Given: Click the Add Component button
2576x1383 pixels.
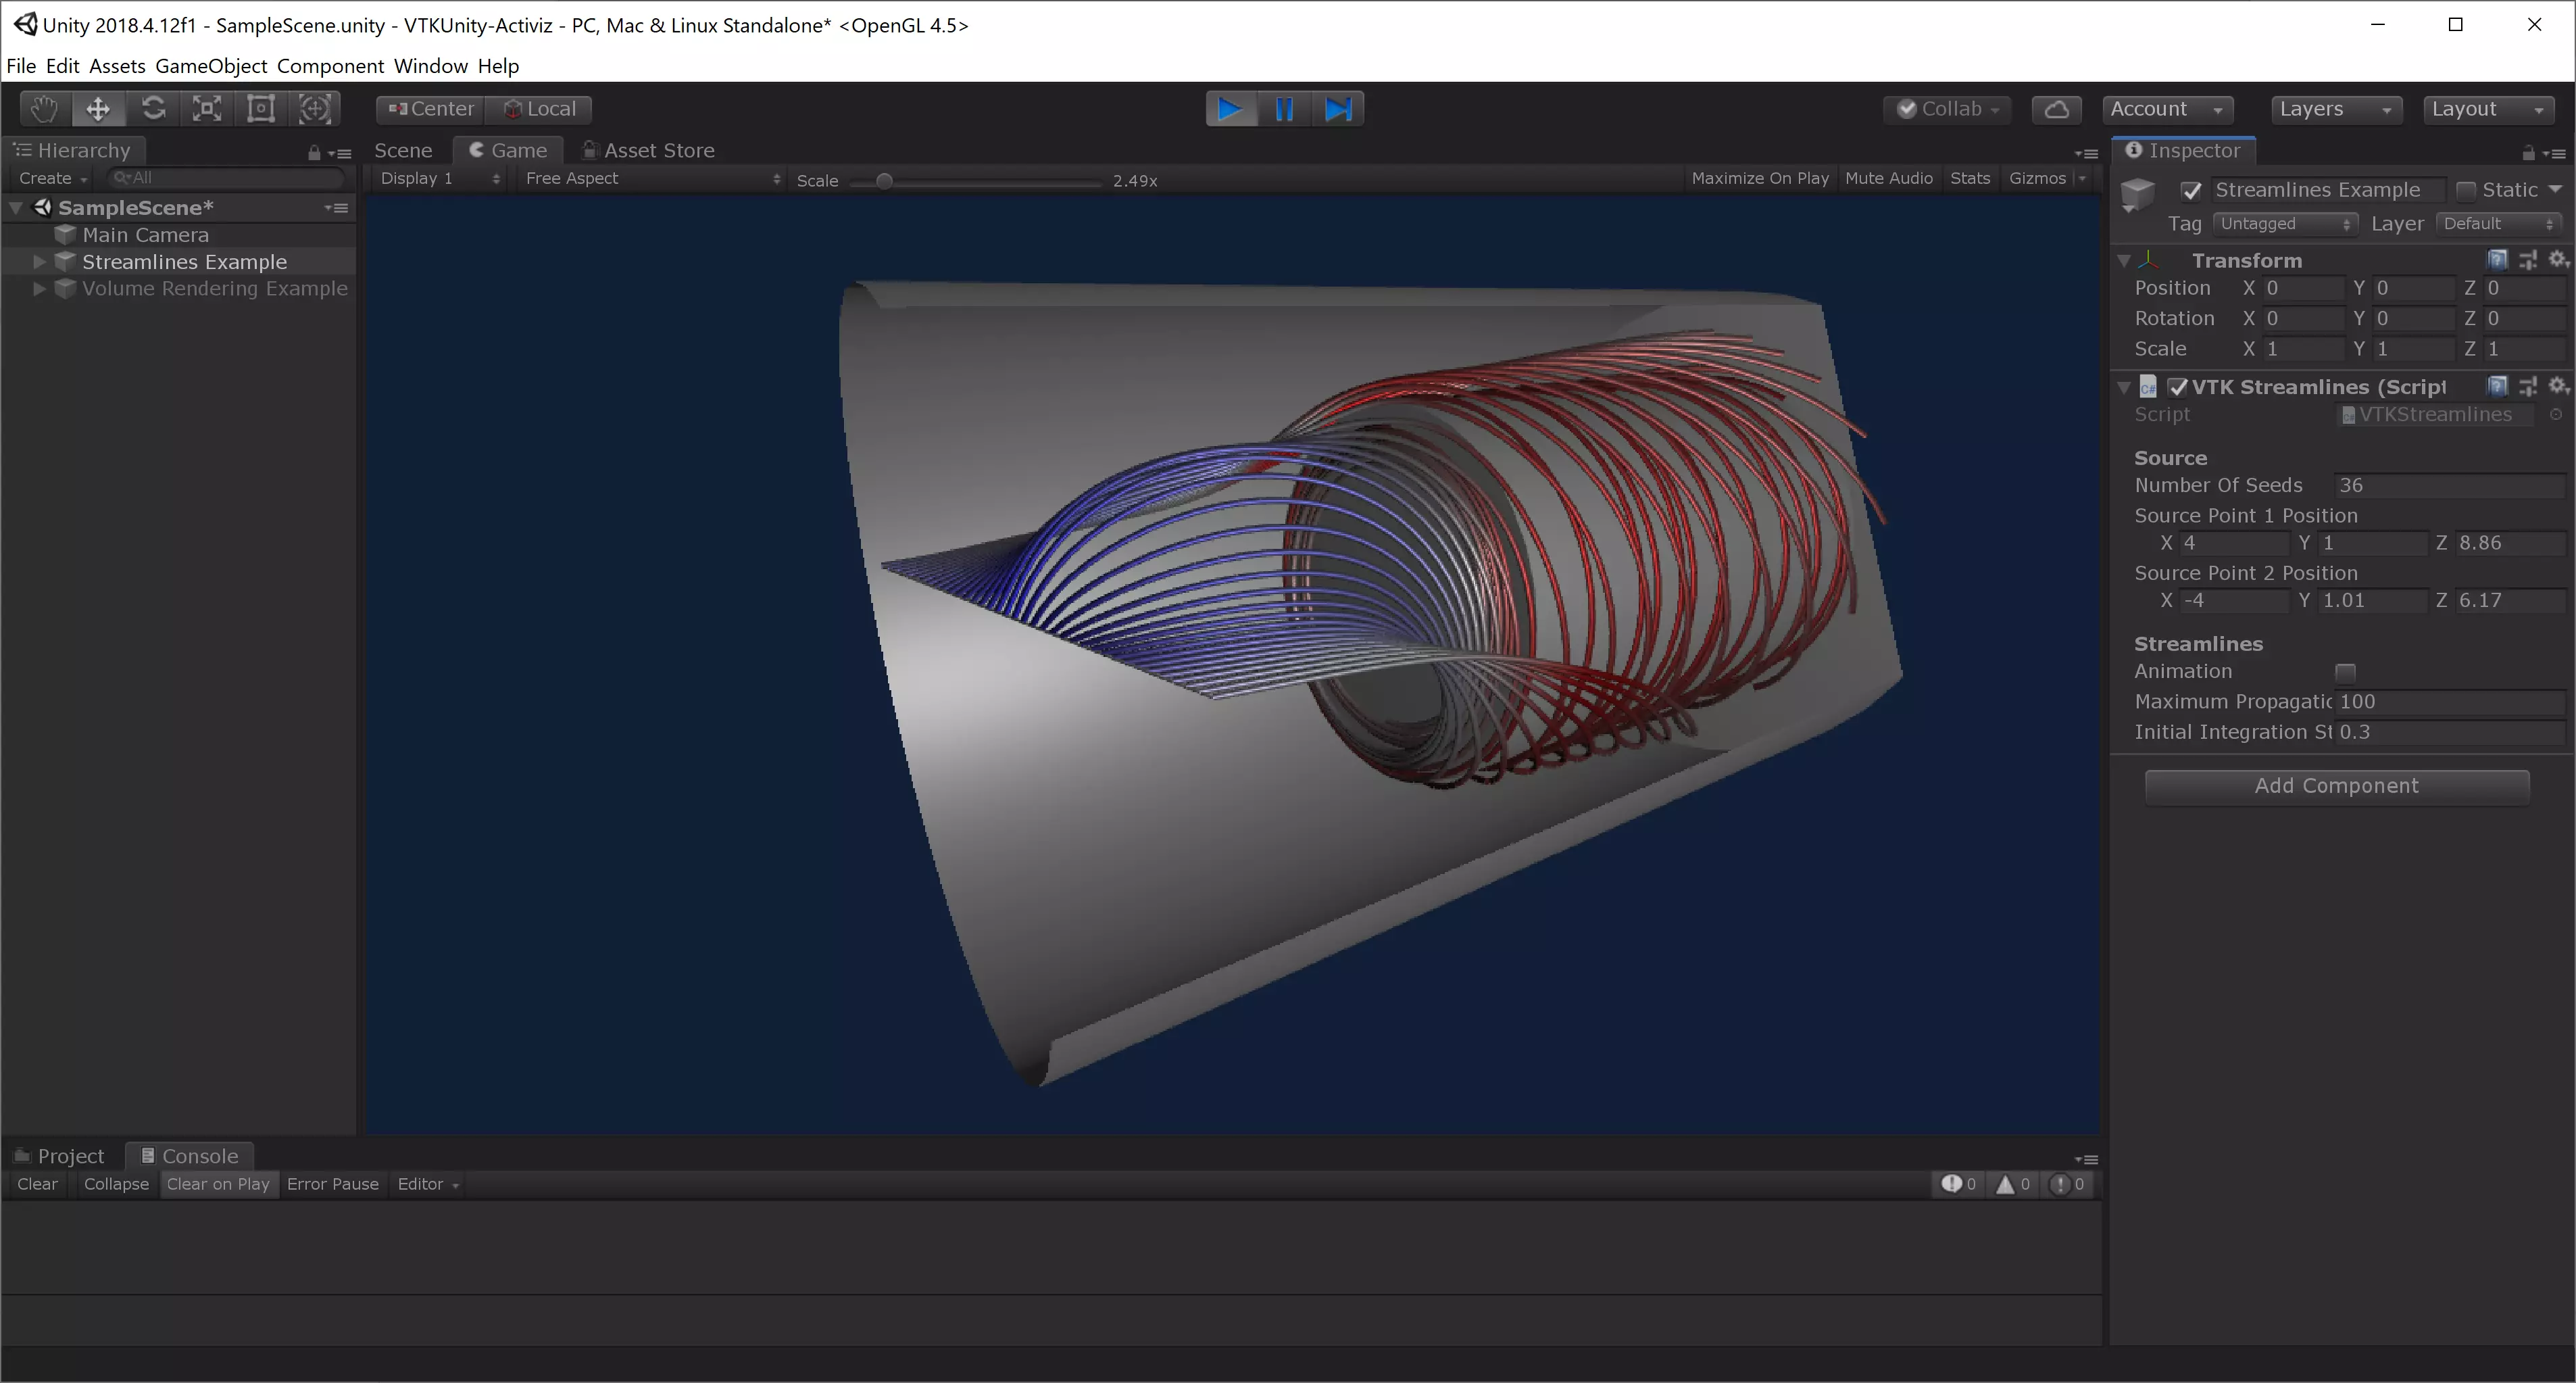Looking at the screenshot, I should tap(2336, 786).
